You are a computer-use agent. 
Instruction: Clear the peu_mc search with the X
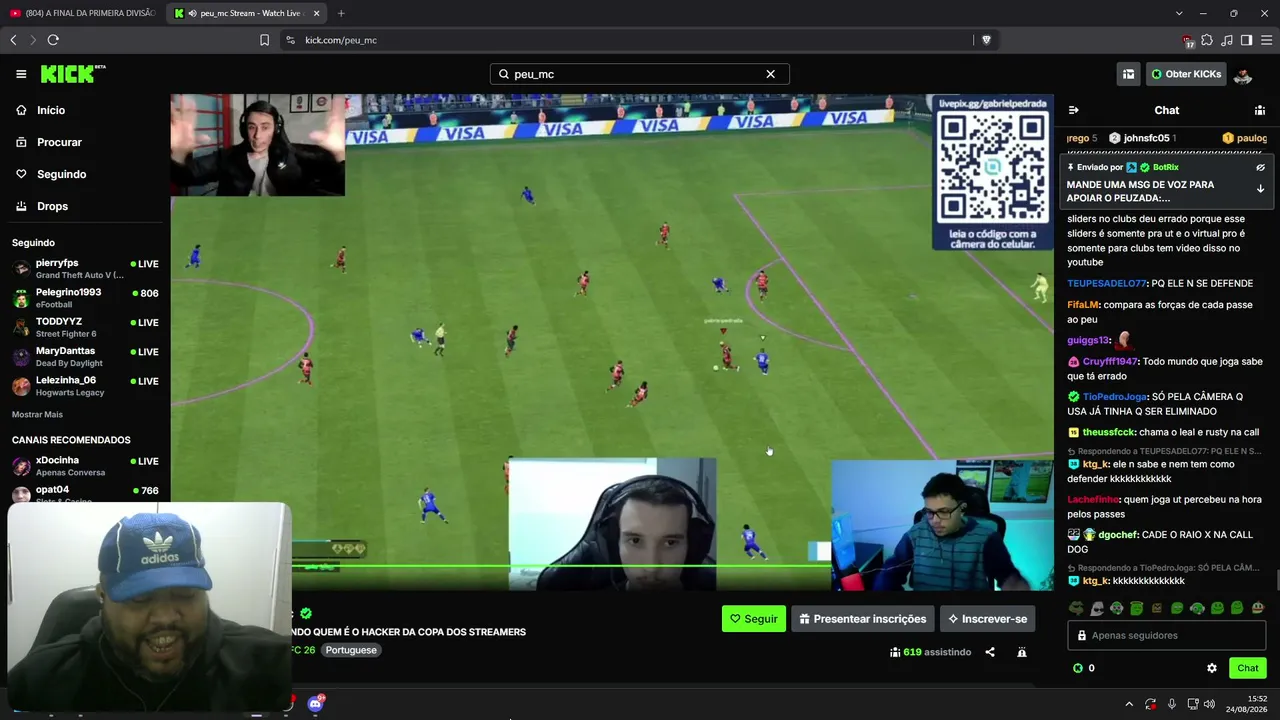coord(770,74)
